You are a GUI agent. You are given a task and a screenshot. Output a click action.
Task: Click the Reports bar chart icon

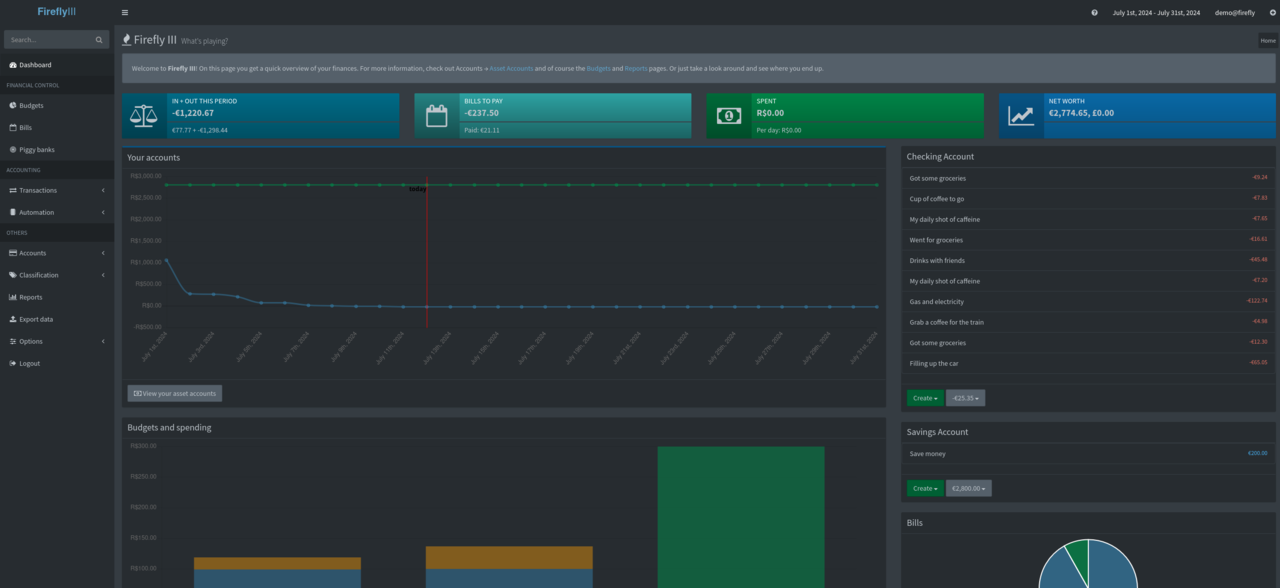[13, 297]
